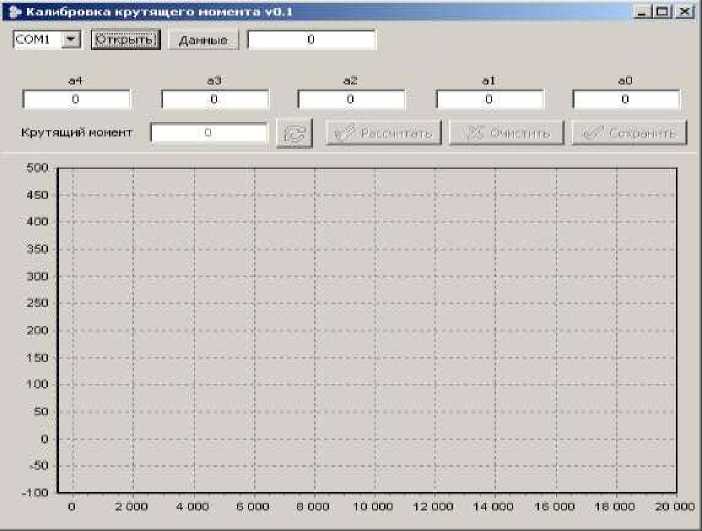Image resolution: width=702 pixels, height=531 pixels.
Task: Select the COM1 text in port combo box
Action: pos(33,39)
